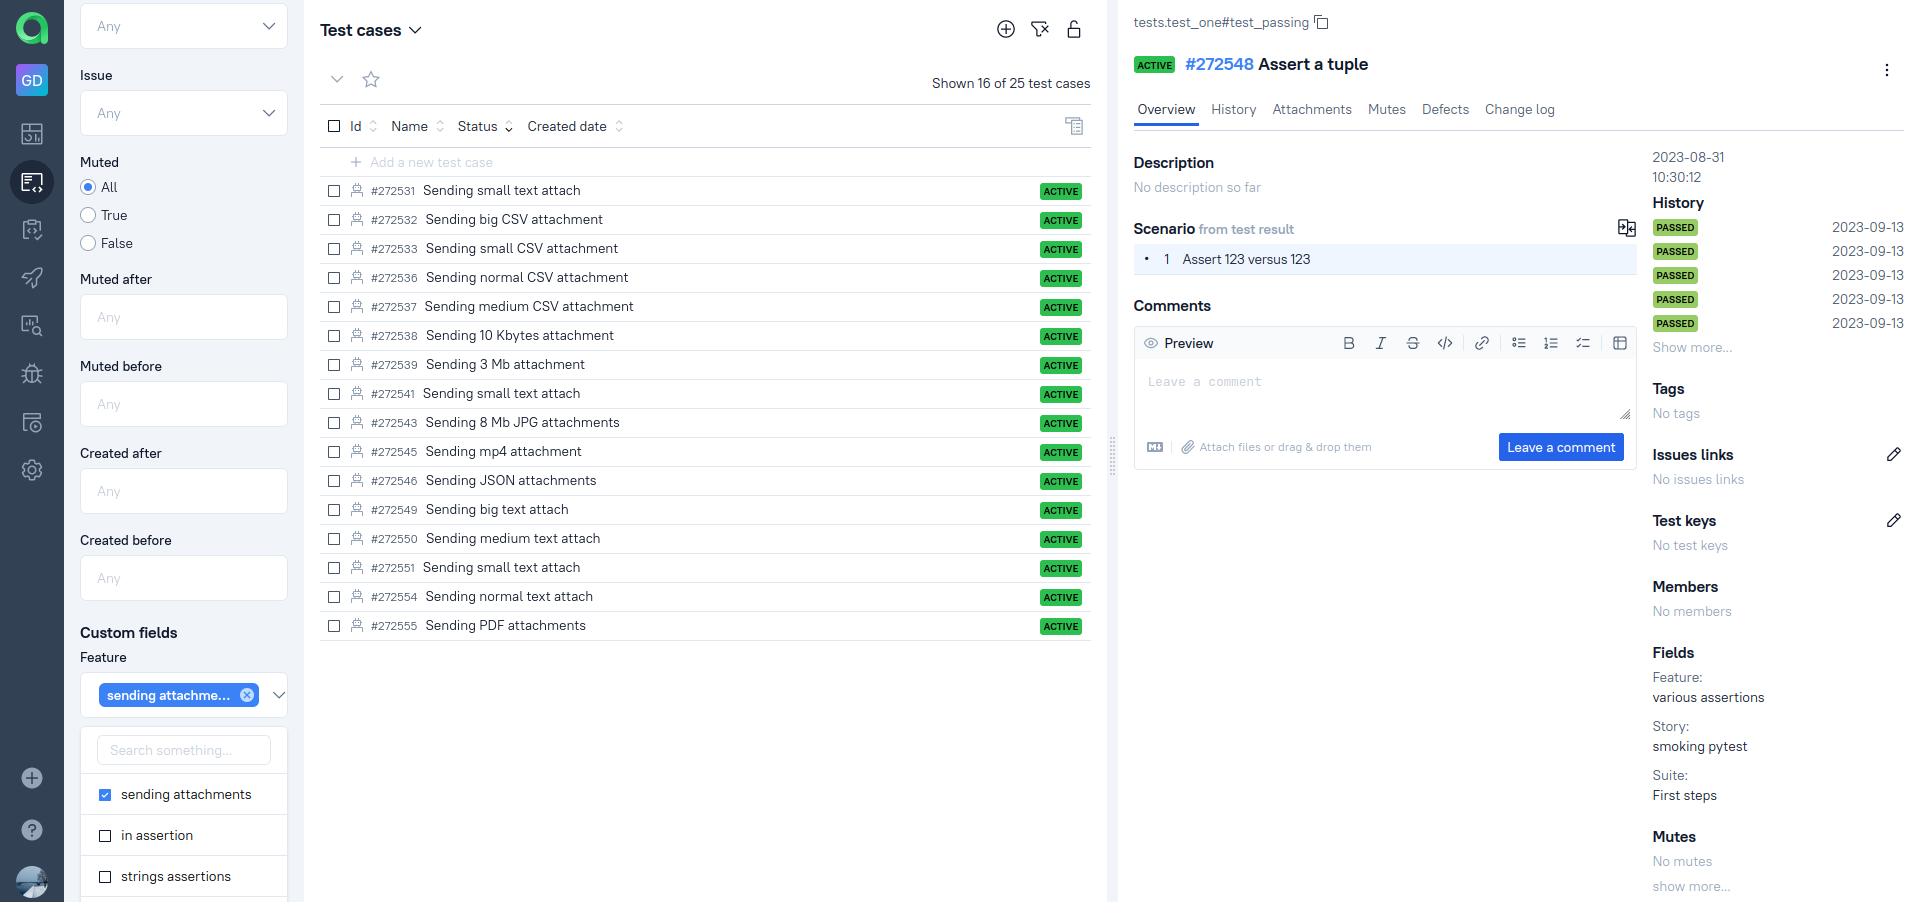Image resolution: width=1920 pixels, height=902 pixels.
Task: Select the True radio button under Muted
Action: [x=89, y=215]
